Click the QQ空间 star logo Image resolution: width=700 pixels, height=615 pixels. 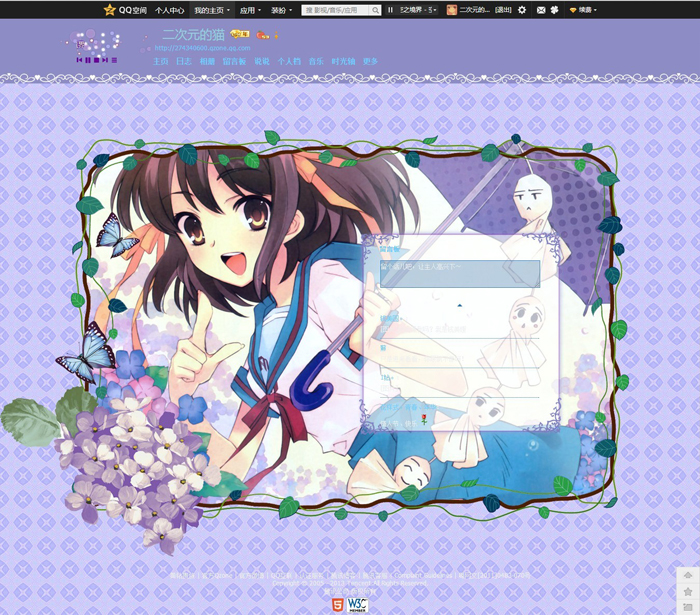pyautogui.click(x=110, y=10)
